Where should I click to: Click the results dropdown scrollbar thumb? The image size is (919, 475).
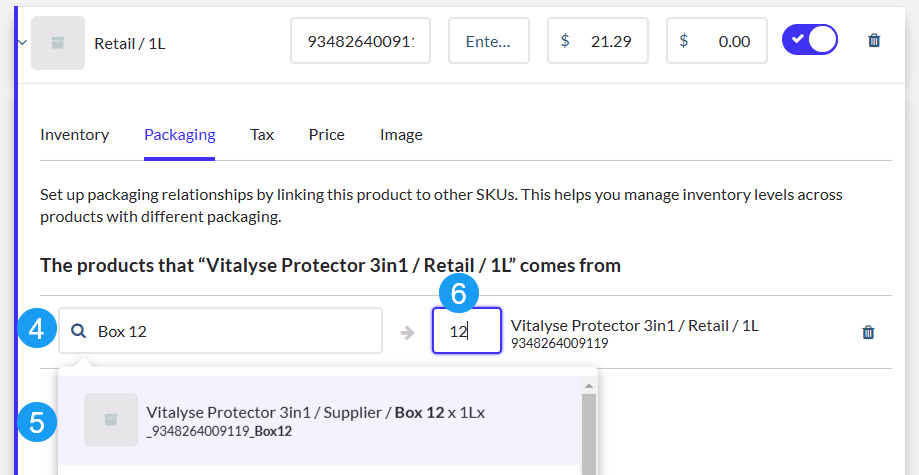coord(589,434)
